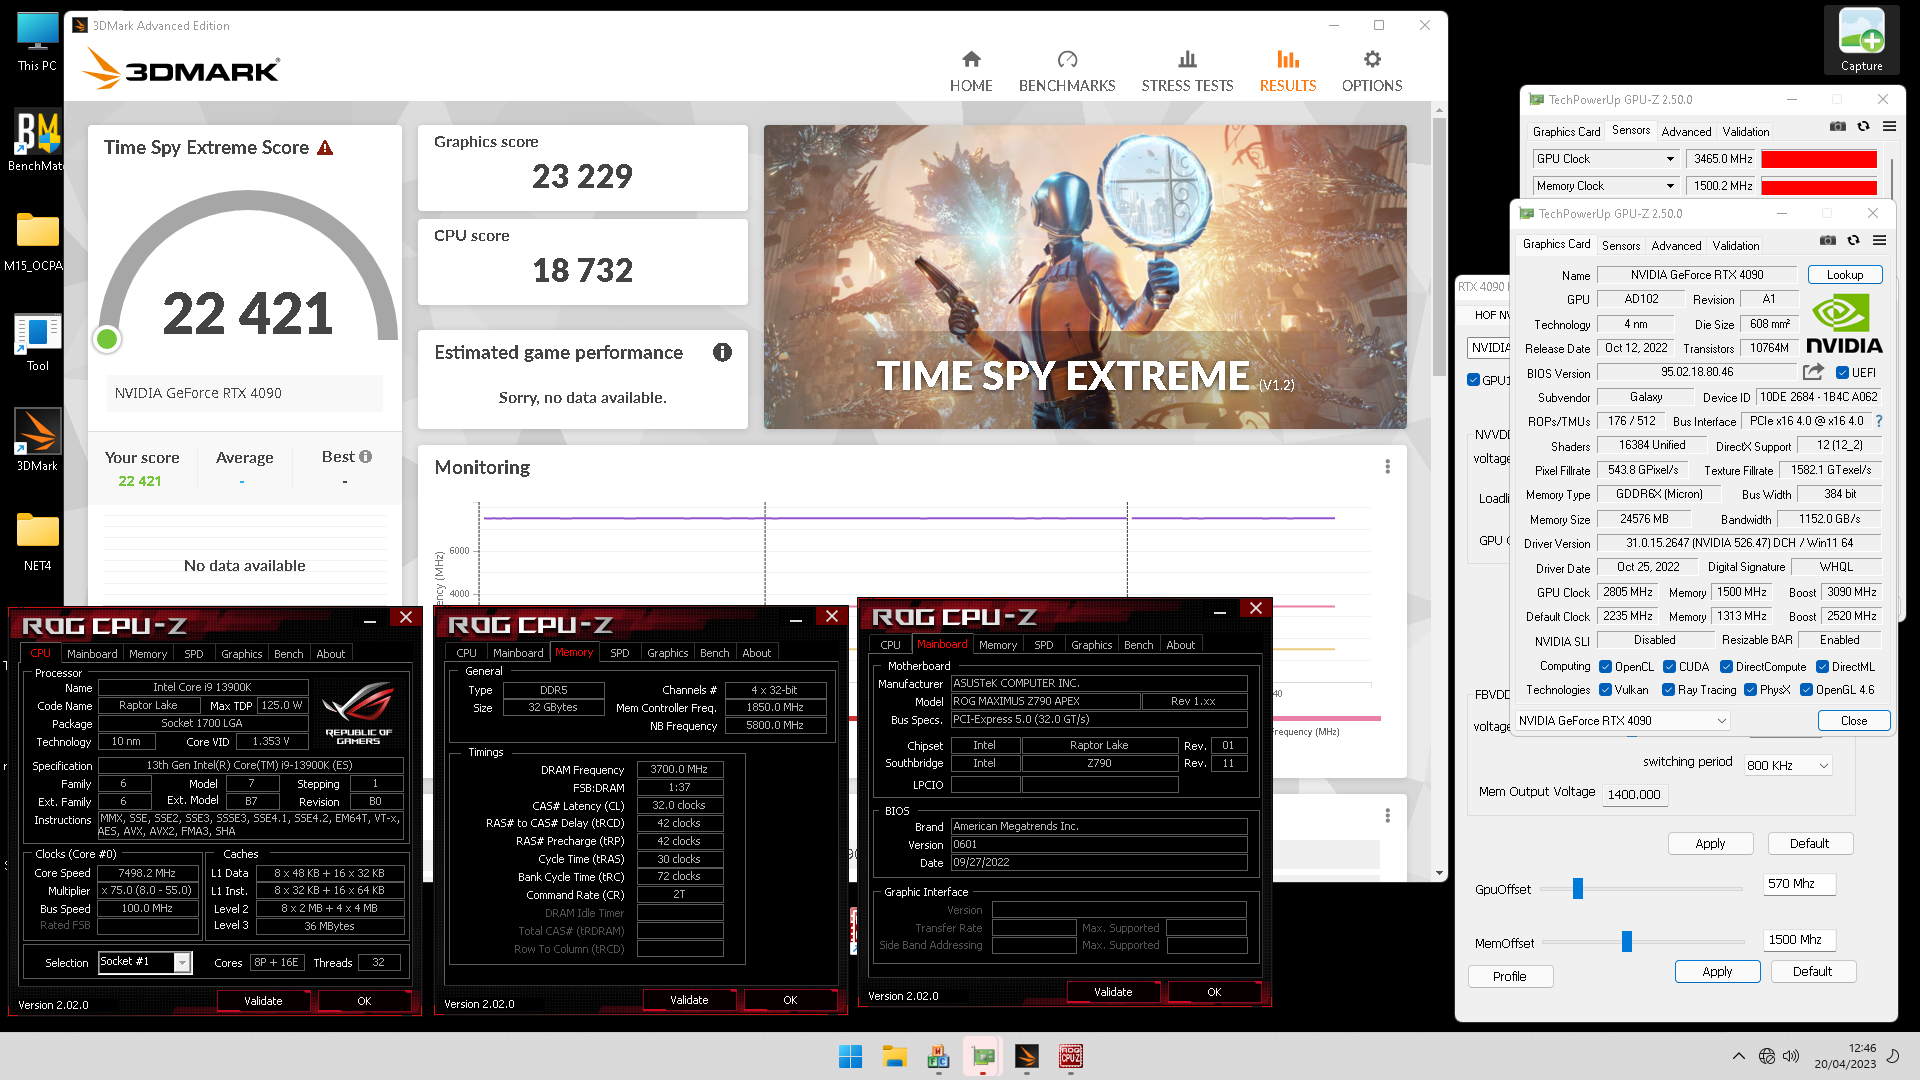Open BENCHMARKS in 3DMark navigation

tap(1066, 71)
